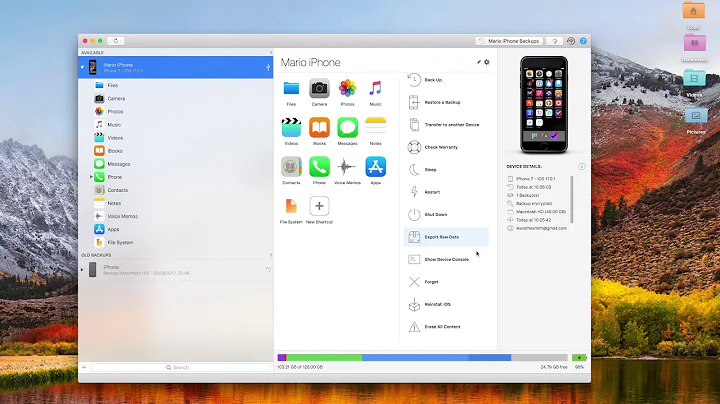Click restore icon on old iPhone backup row
Screen dimensions: 720x404
point(268,270)
